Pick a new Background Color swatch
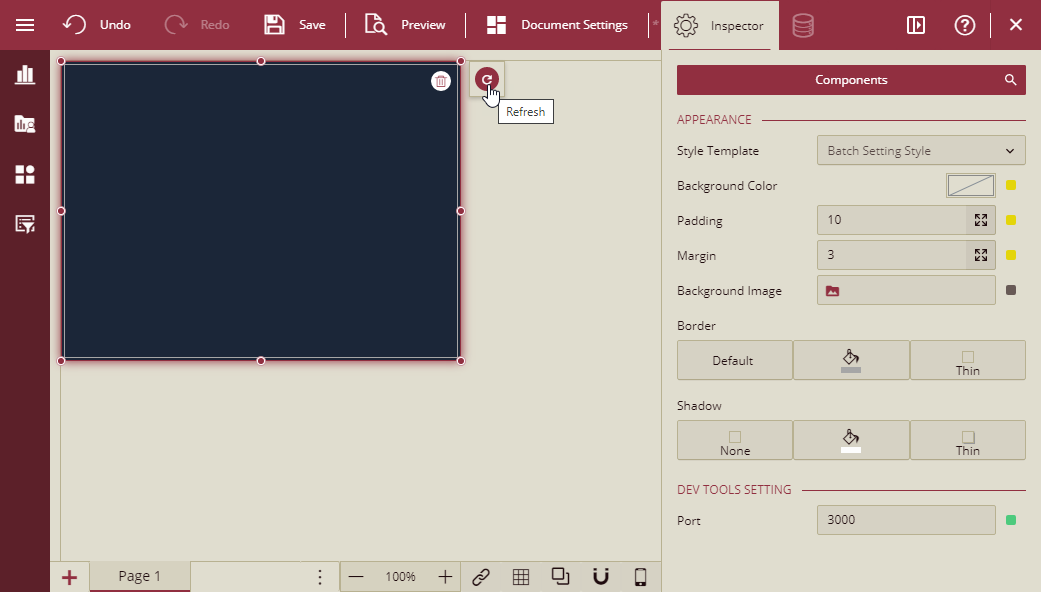 tap(971, 185)
